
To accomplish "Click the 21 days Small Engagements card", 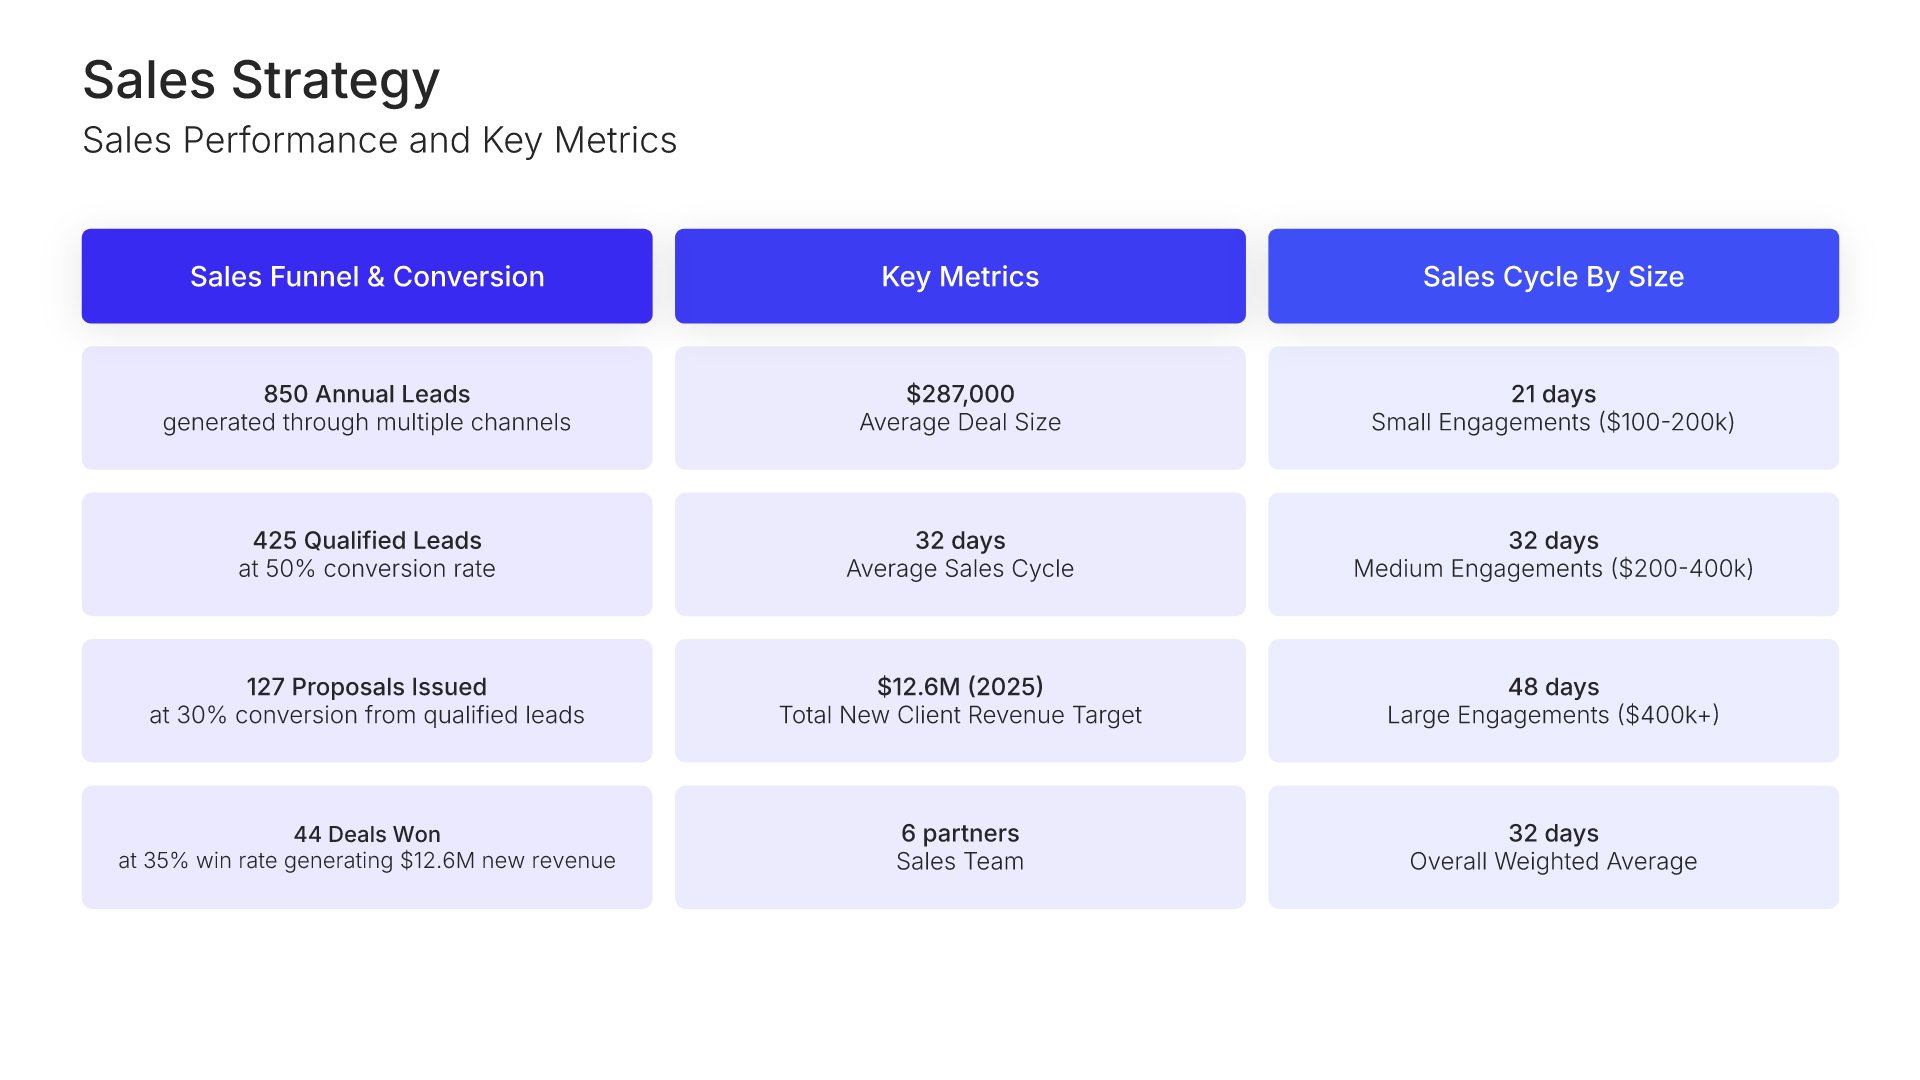I will pyautogui.click(x=1553, y=407).
